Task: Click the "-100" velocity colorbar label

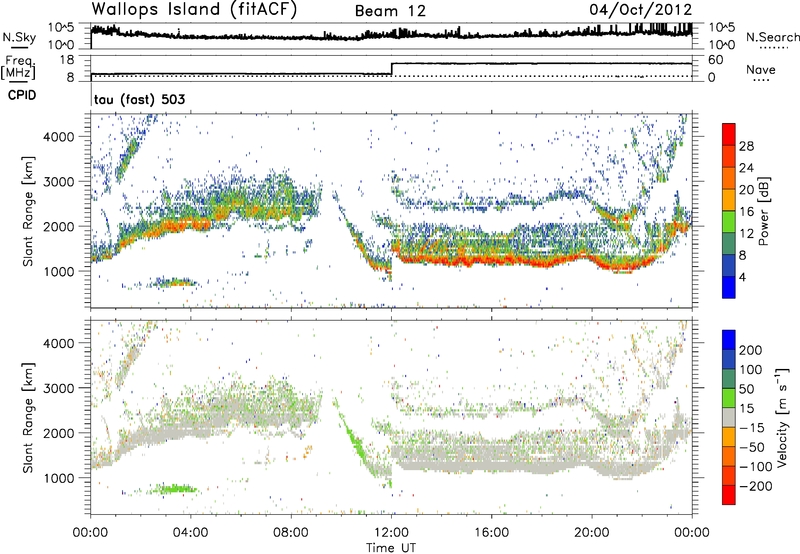Action: tap(756, 467)
